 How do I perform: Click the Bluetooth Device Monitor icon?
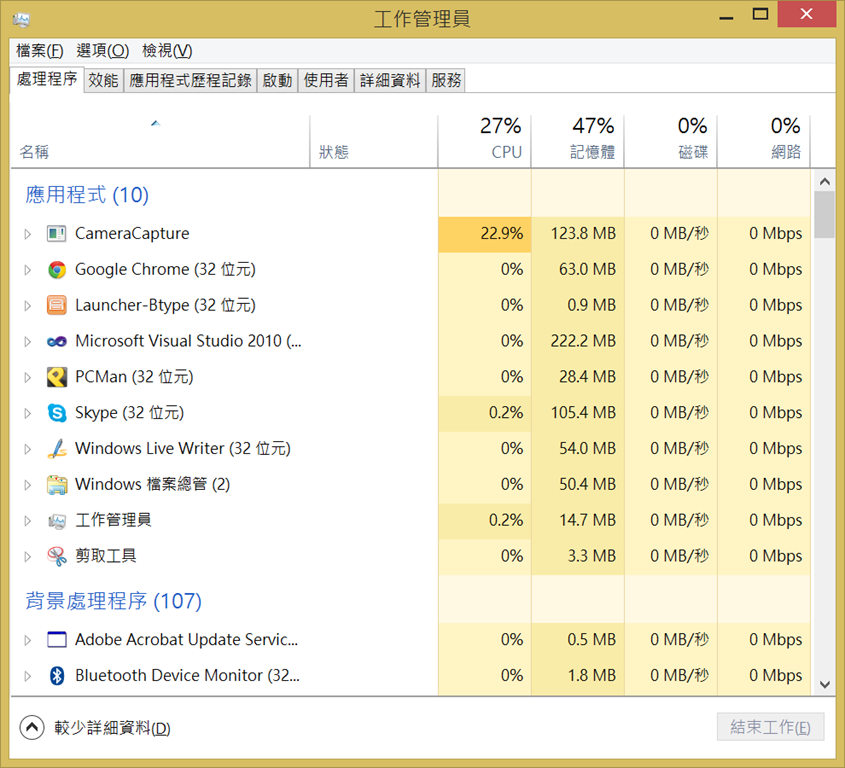pos(57,675)
